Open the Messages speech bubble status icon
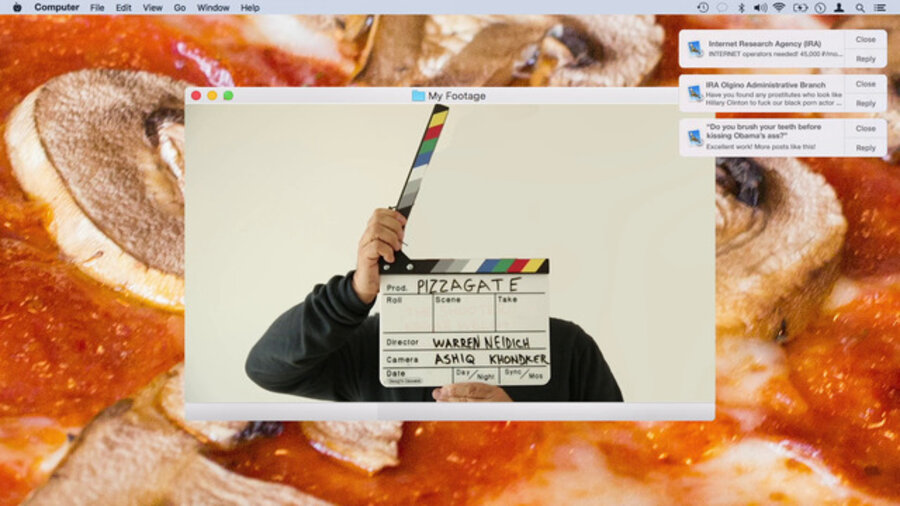 coord(722,7)
